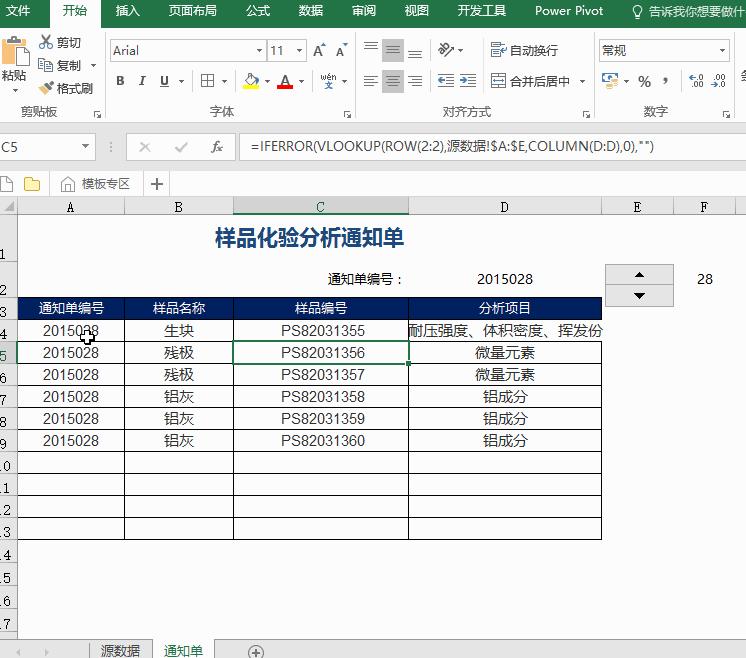Click the new blank document icon
Screen dimensions: 746x658
tap(7, 184)
